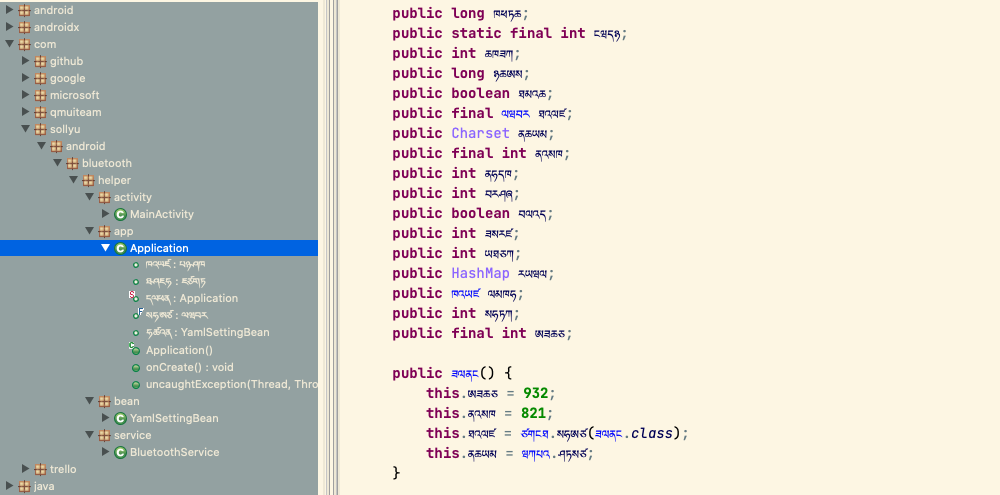The width and height of the screenshot is (1000, 495).
Task: Click the service package icon
Action: point(104,435)
